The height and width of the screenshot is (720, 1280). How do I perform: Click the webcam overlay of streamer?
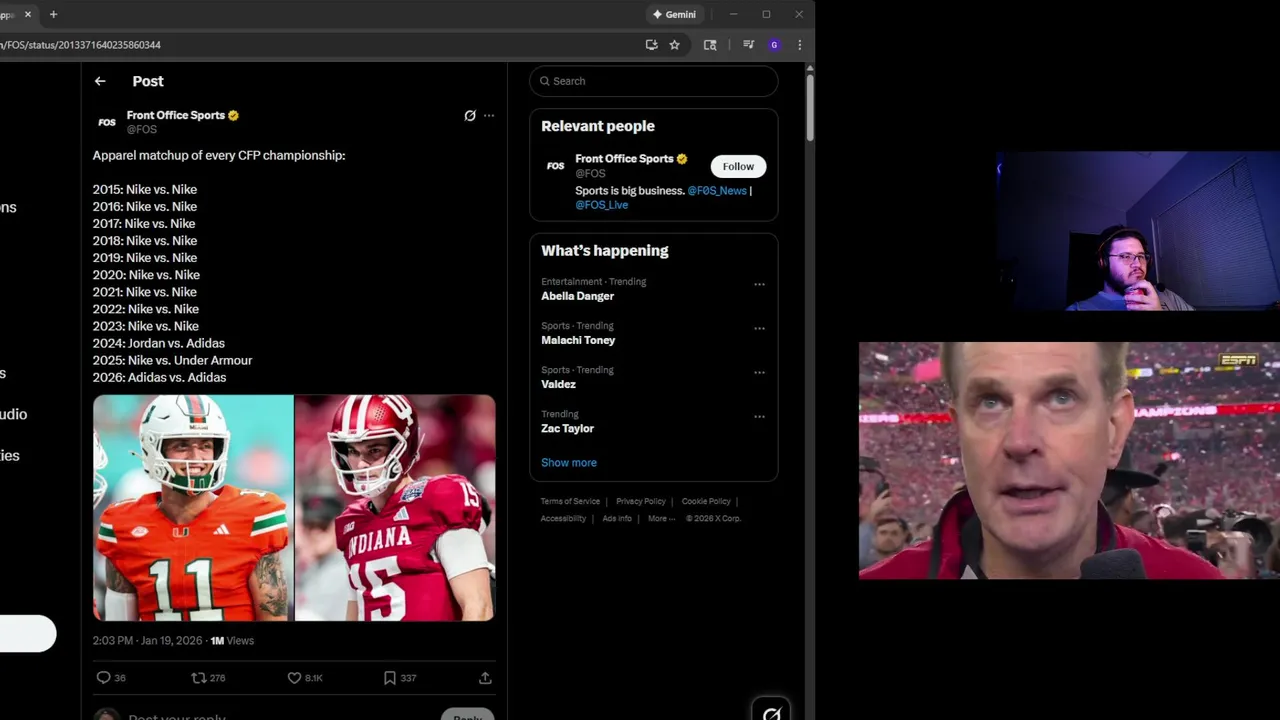[x=1138, y=232]
